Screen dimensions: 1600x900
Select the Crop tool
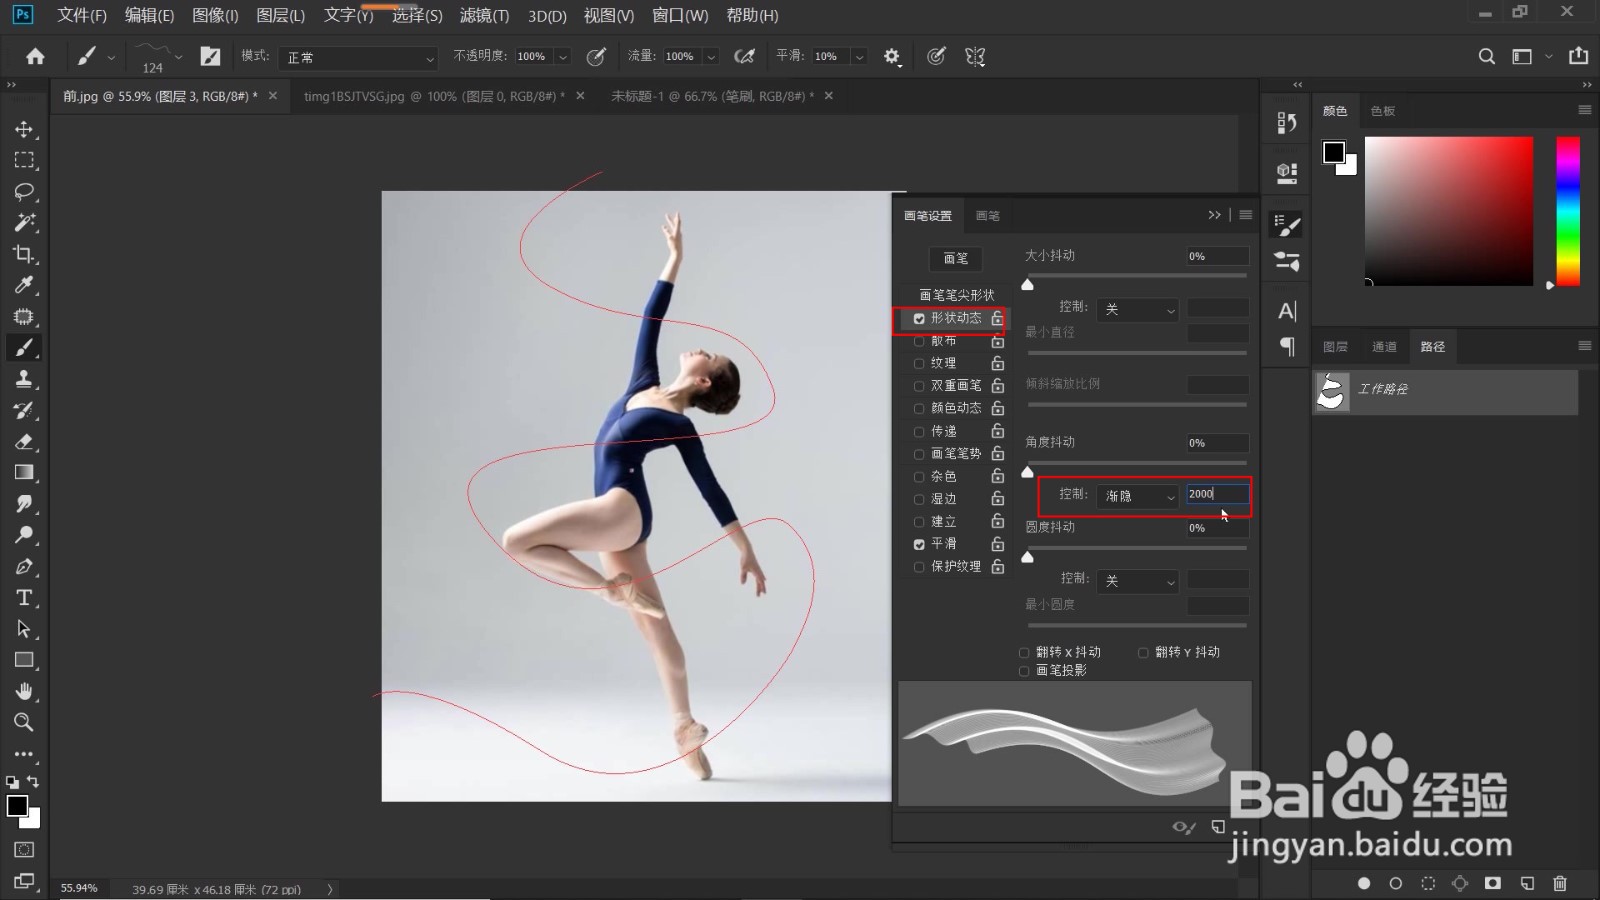click(24, 254)
